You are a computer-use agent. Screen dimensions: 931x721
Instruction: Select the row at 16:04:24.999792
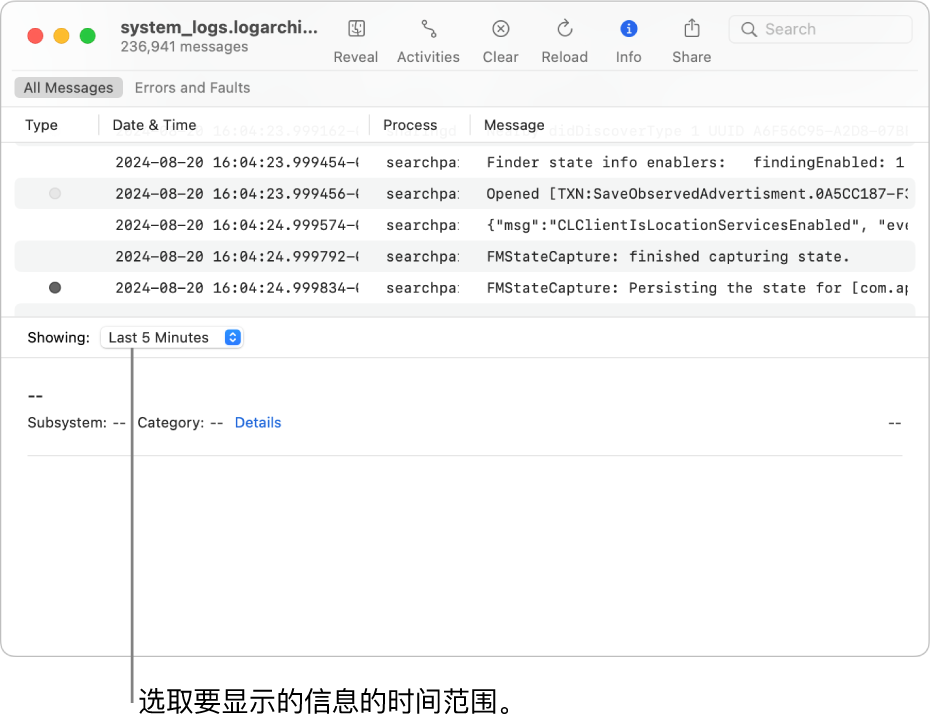(x=464, y=257)
